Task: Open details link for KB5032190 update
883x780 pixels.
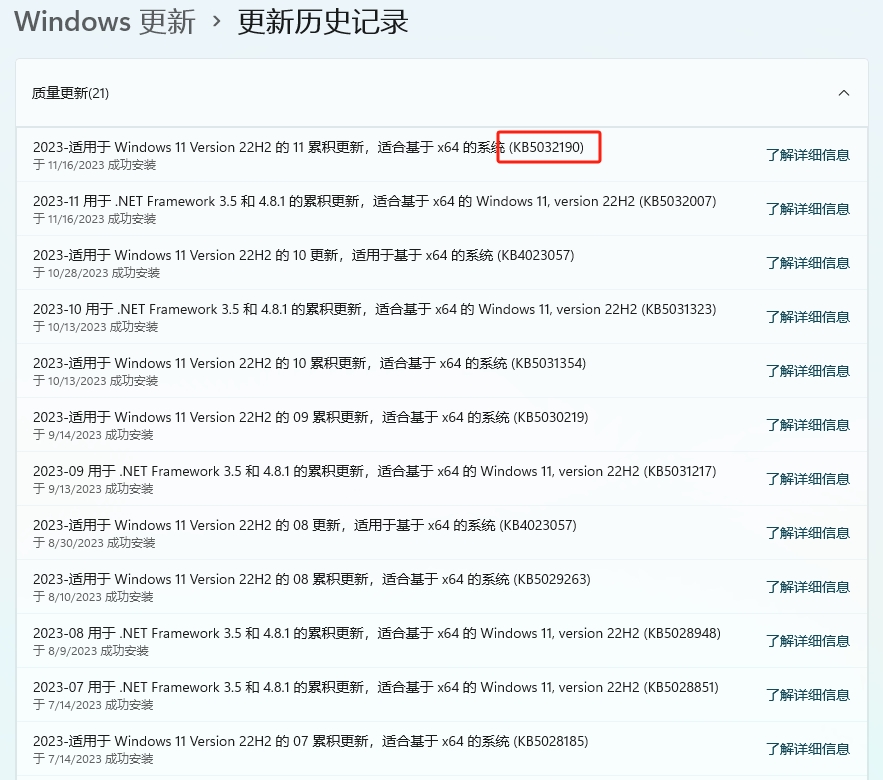Action: [806, 154]
